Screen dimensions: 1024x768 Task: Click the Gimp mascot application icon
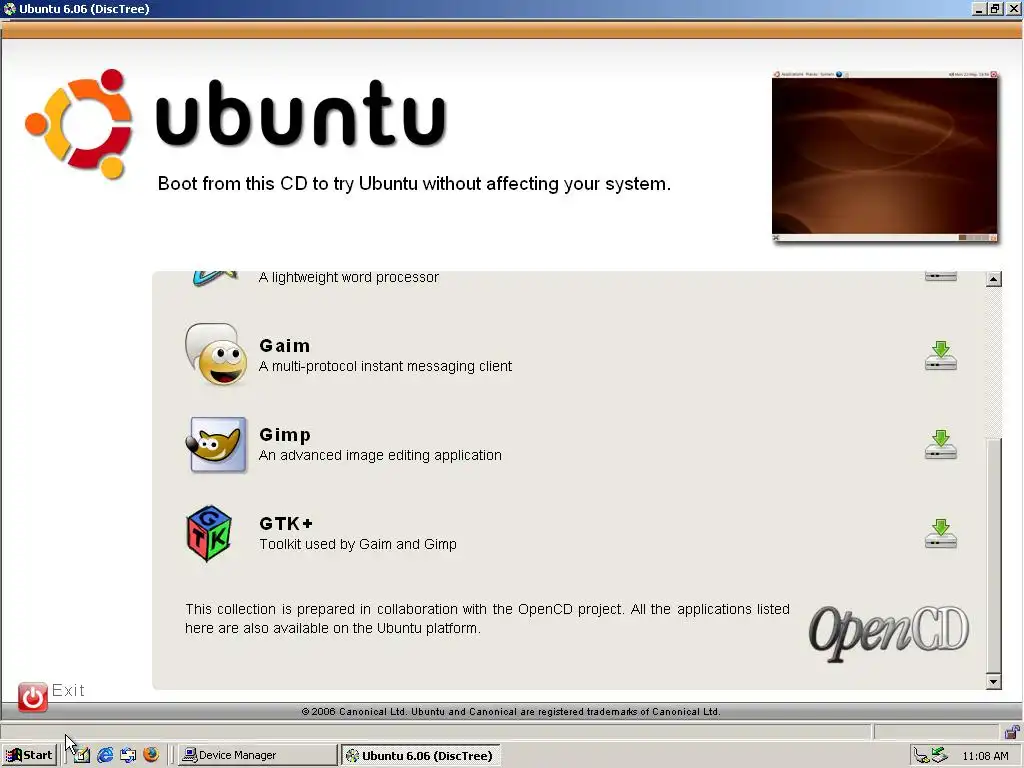[217, 444]
